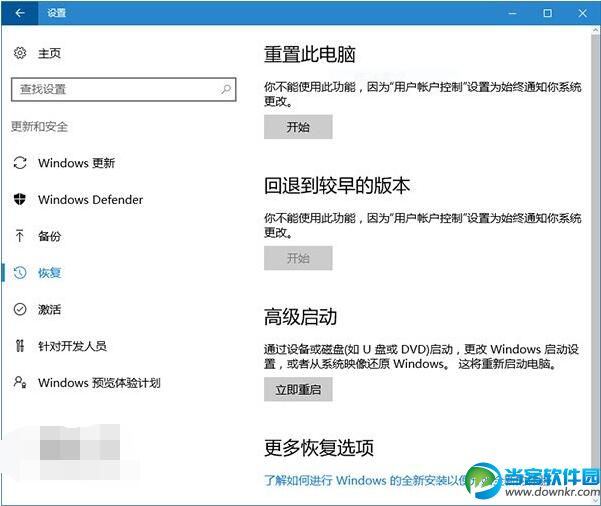Screen dimensions: 601x506
Task: Open the 主页 settings home
Action: pyautogui.click(x=49, y=53)
